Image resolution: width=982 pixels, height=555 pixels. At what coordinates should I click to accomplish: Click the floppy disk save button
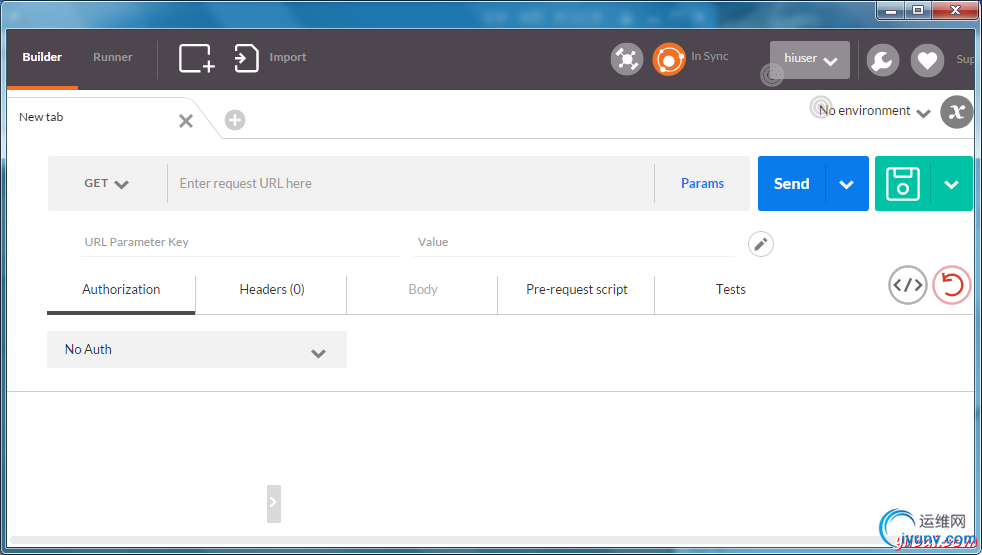click(x=902, y=184)
